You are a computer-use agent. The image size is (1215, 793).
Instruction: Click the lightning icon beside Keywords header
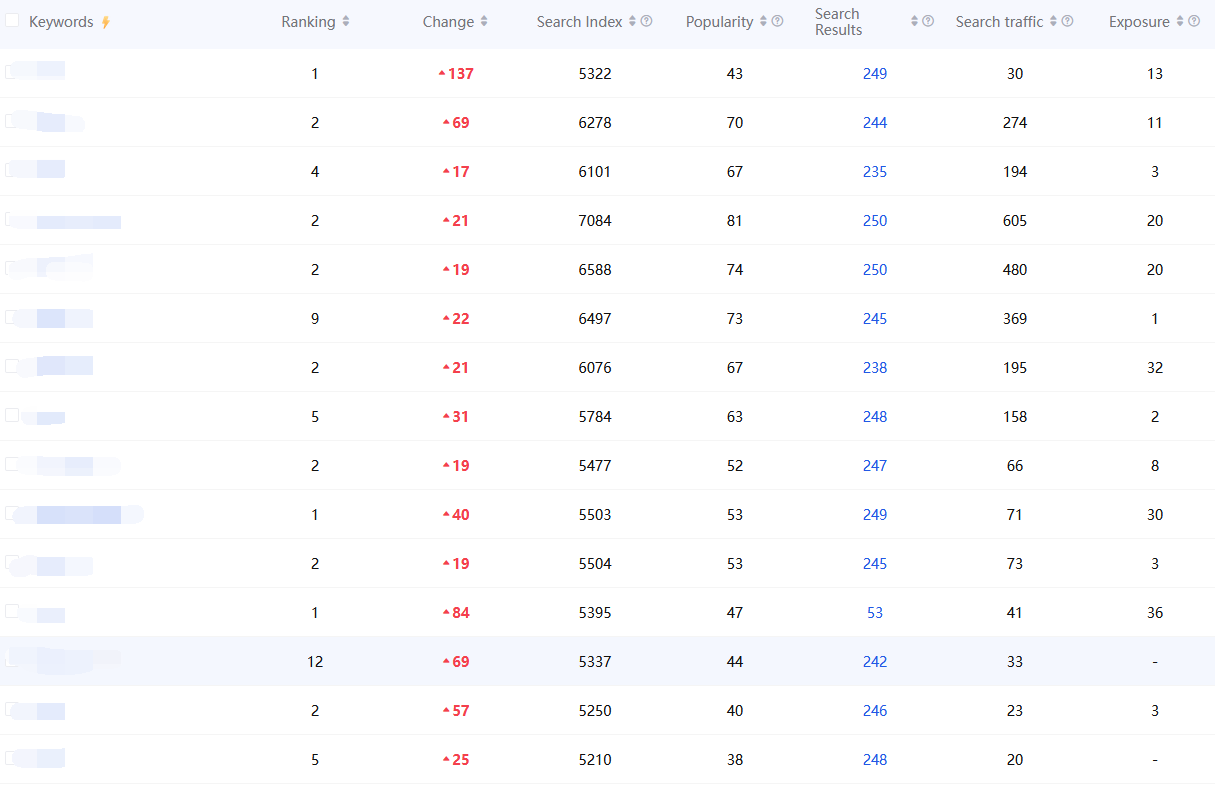(x=106, y=22)
